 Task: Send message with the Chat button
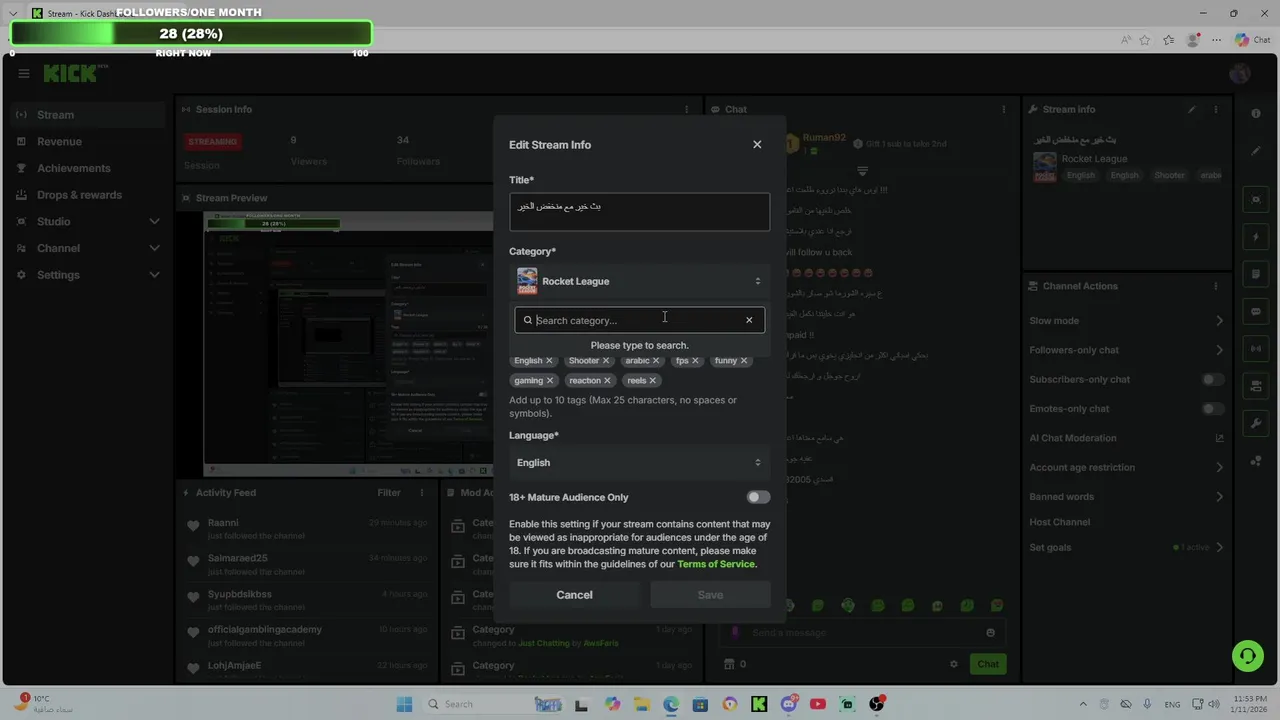988,664
